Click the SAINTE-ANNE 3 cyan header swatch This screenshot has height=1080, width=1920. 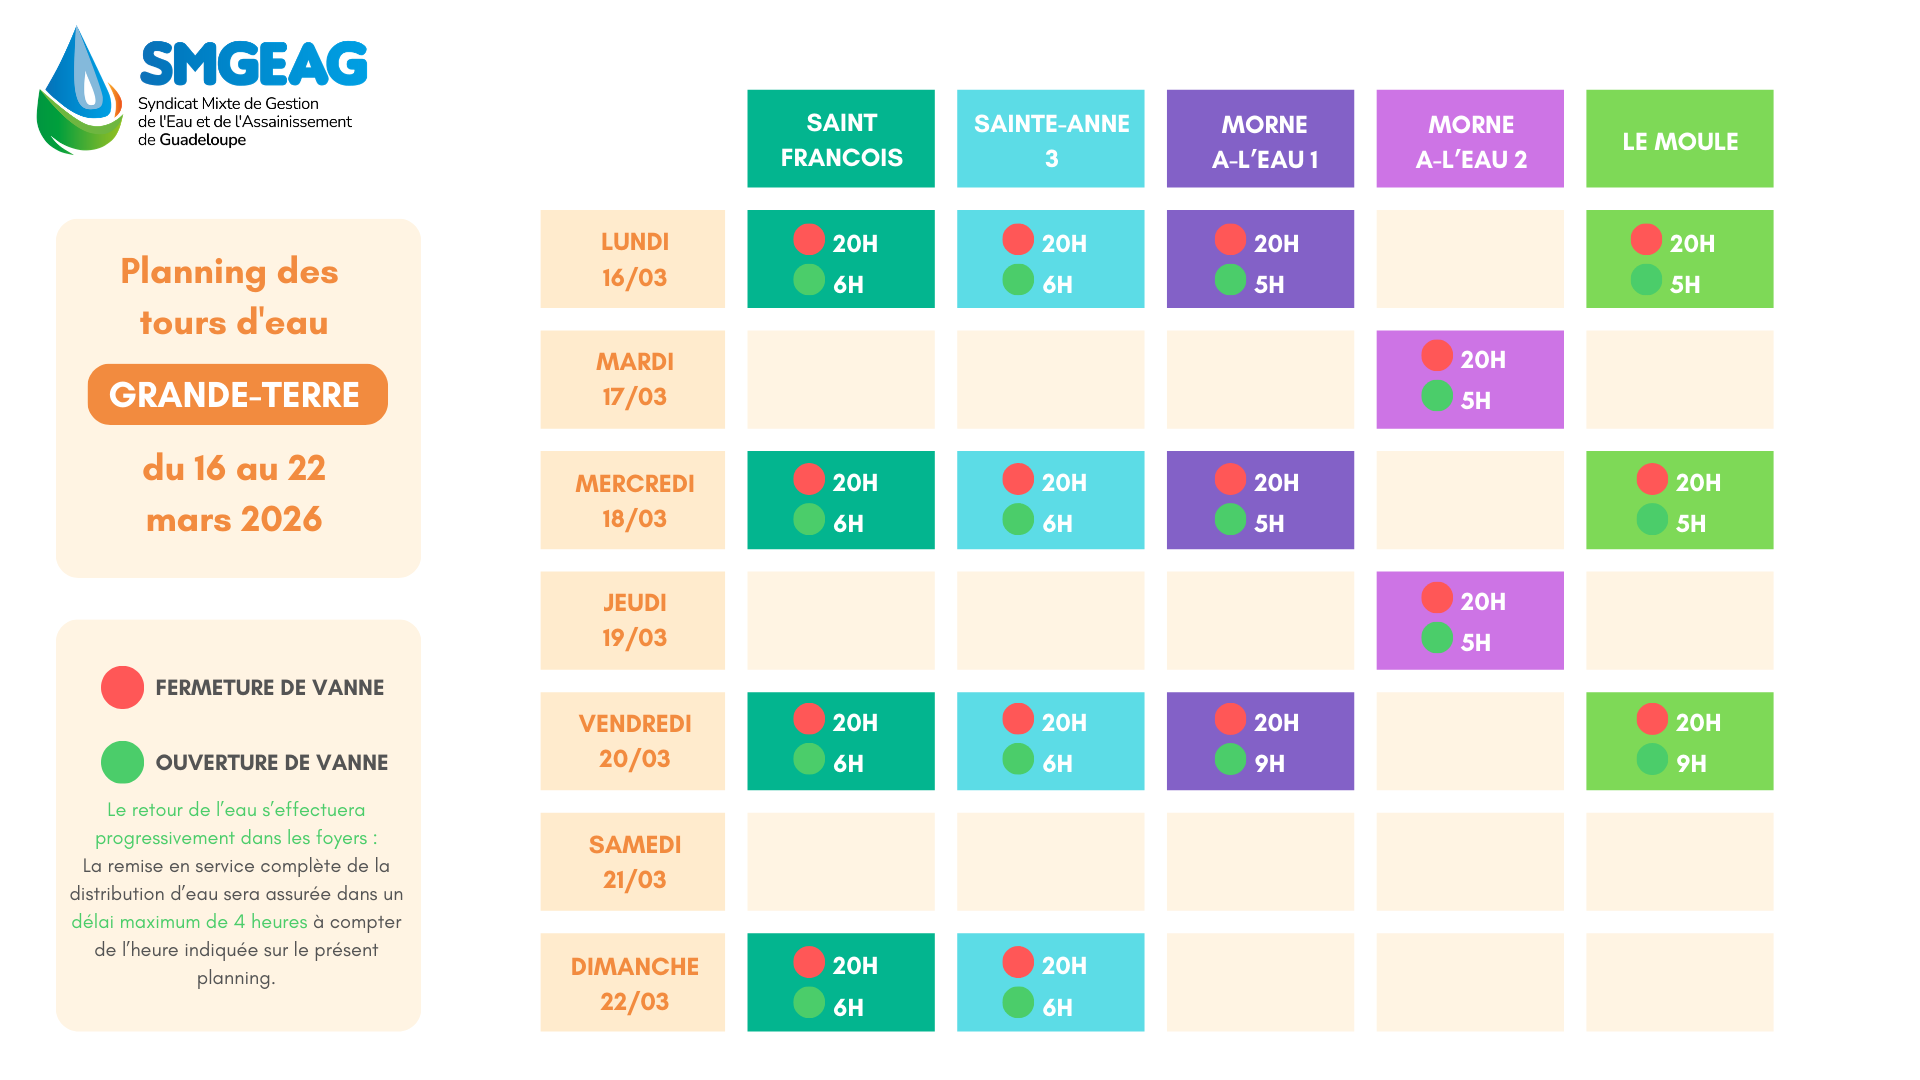(x=1051, y=139)
